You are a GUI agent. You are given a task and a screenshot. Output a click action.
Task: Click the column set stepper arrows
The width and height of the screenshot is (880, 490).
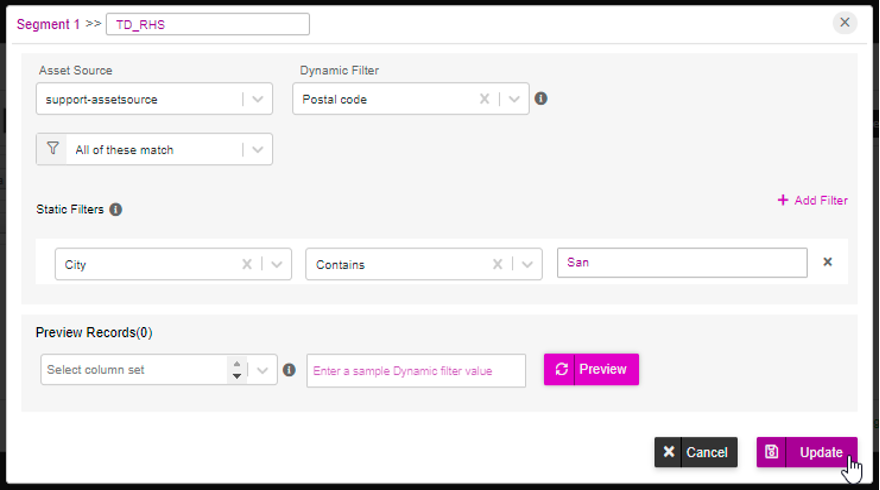[237, 370]
